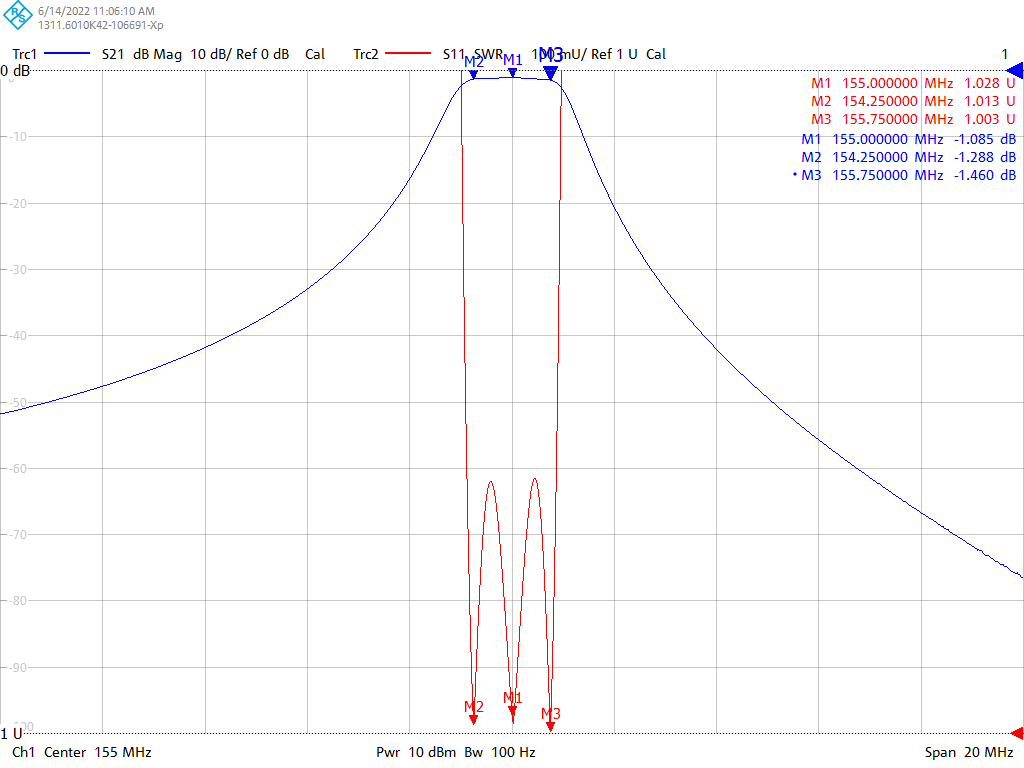Screen dimensions: 1024x768
Task: Click the Trc2 trace label
Action: click(x=366, y=54)
